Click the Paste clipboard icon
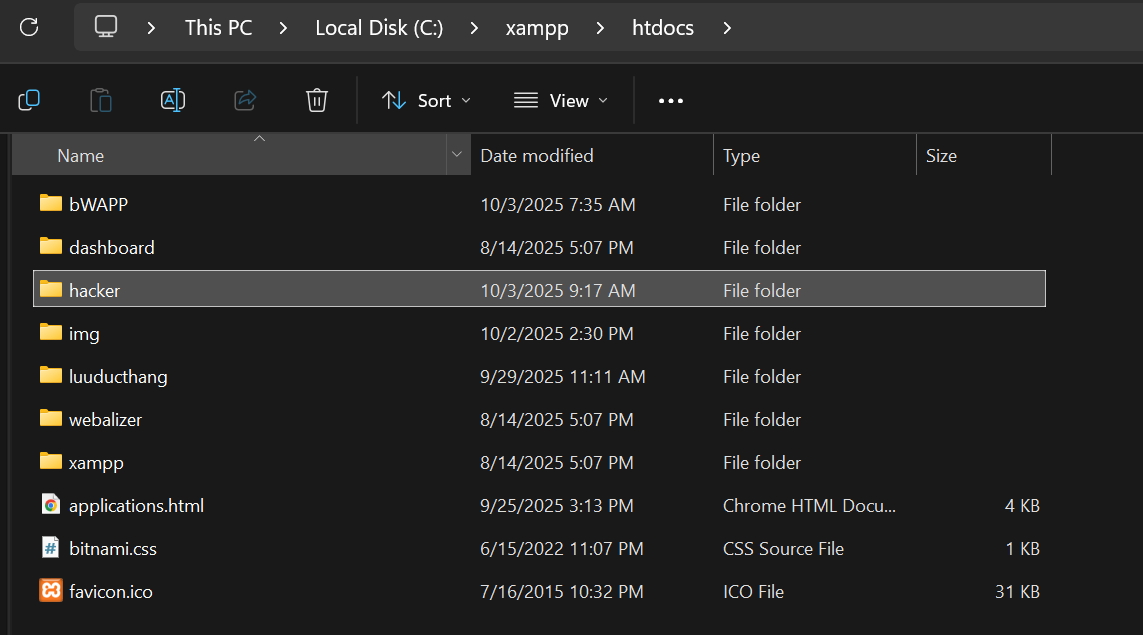1143x635 pixels. click(x=101, y=100)
